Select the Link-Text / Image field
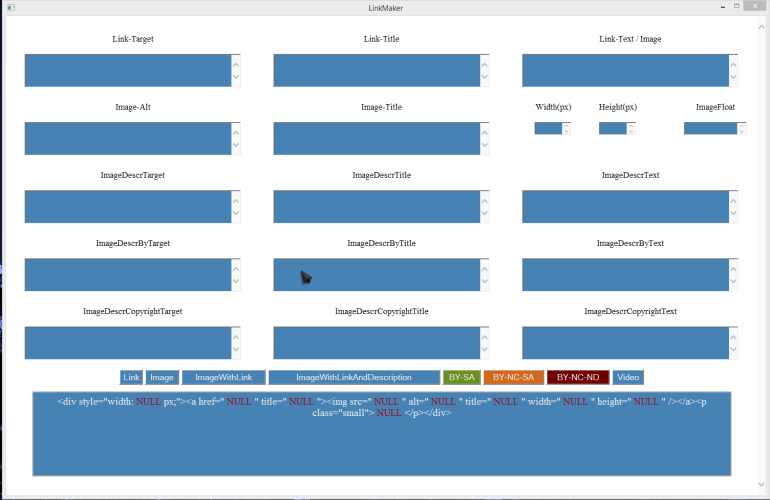The image size is (770, 500). [625, 71]
